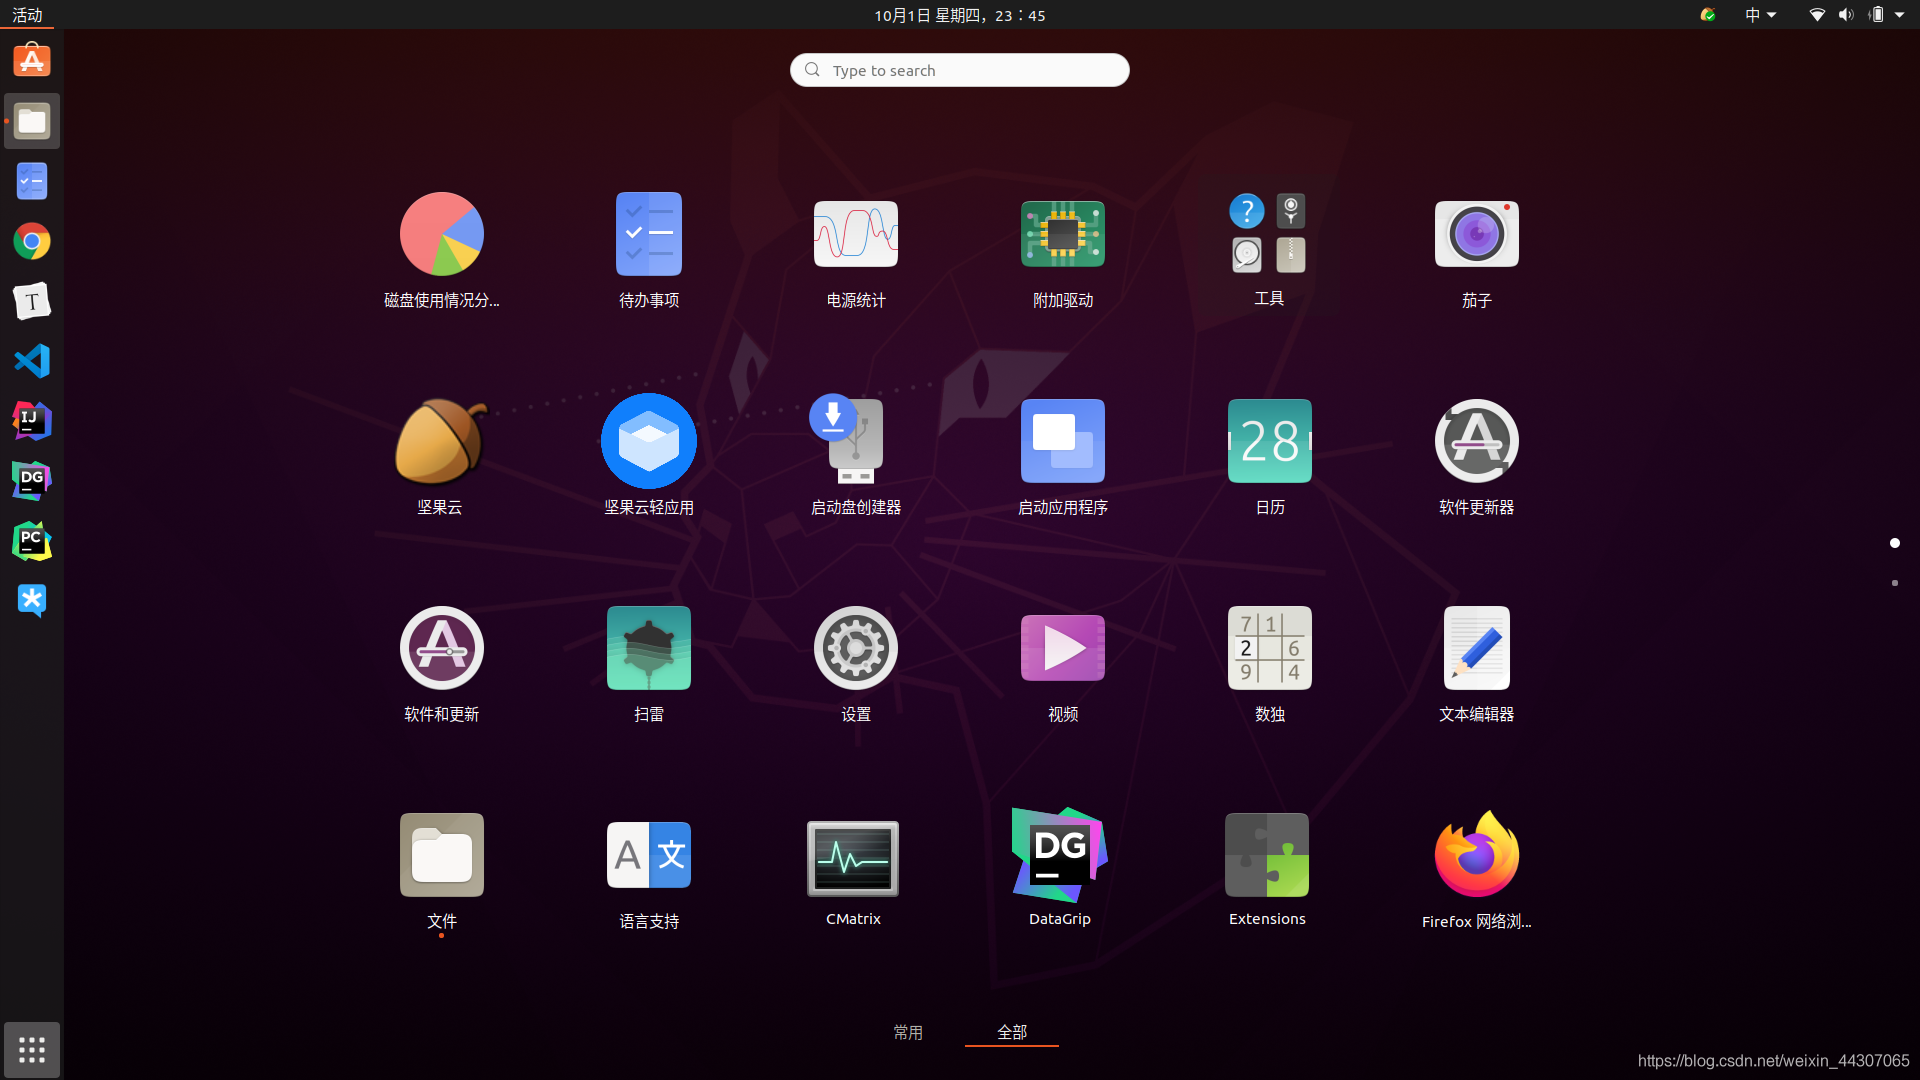Open IntelliJ IDEA from the dock

tap(32, 421)
